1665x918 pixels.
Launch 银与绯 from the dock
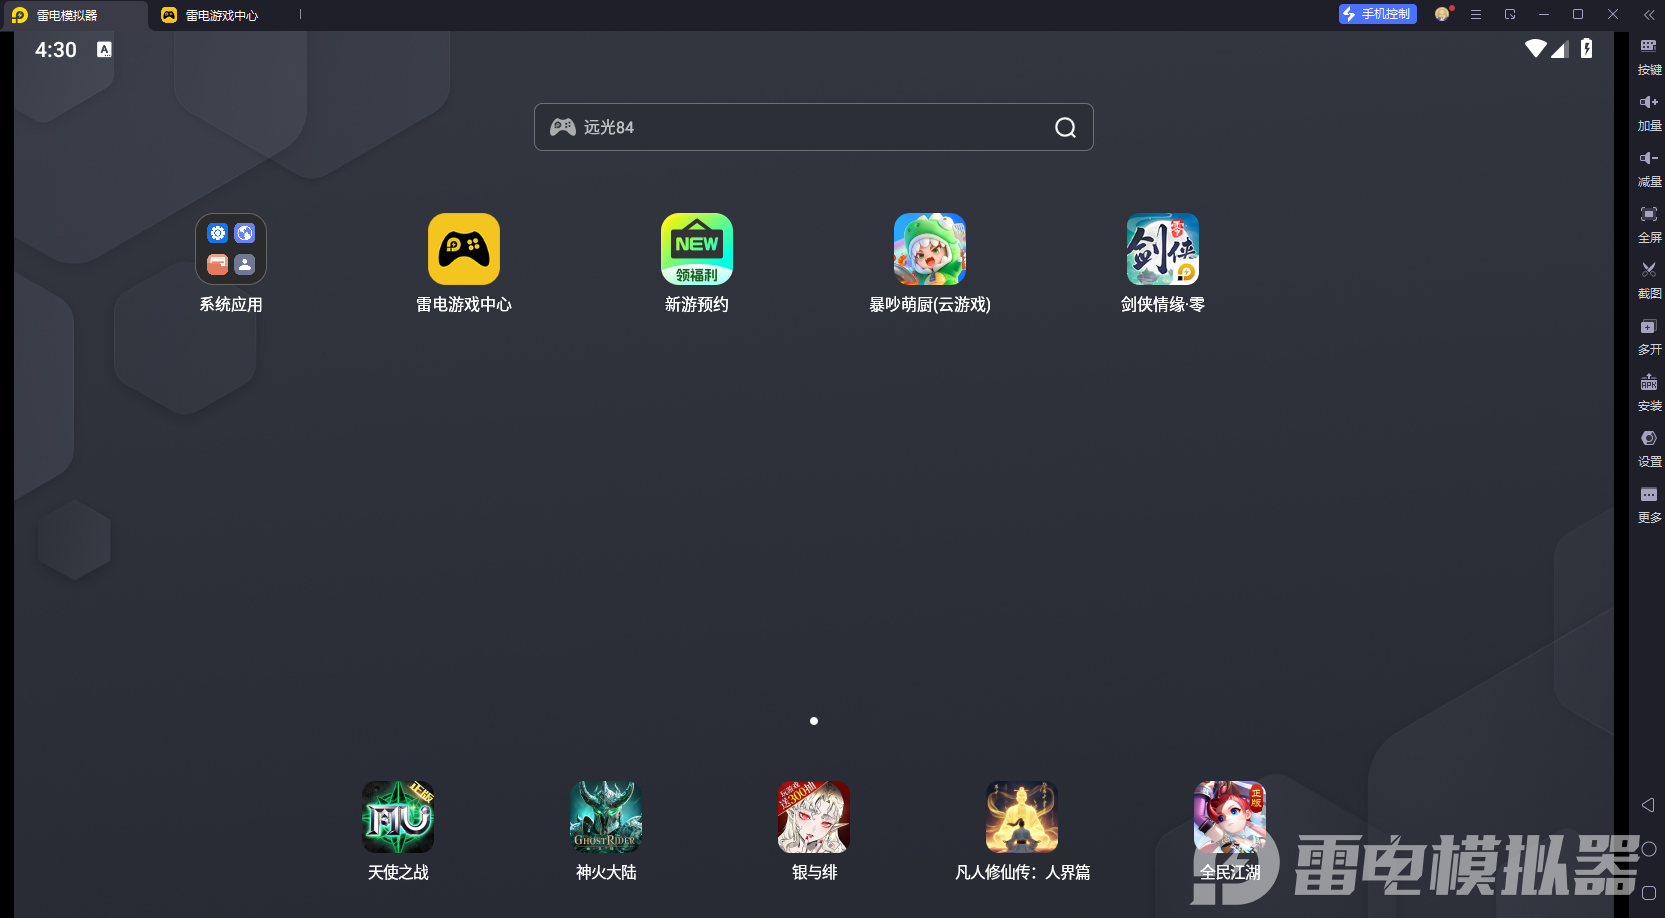814,817
